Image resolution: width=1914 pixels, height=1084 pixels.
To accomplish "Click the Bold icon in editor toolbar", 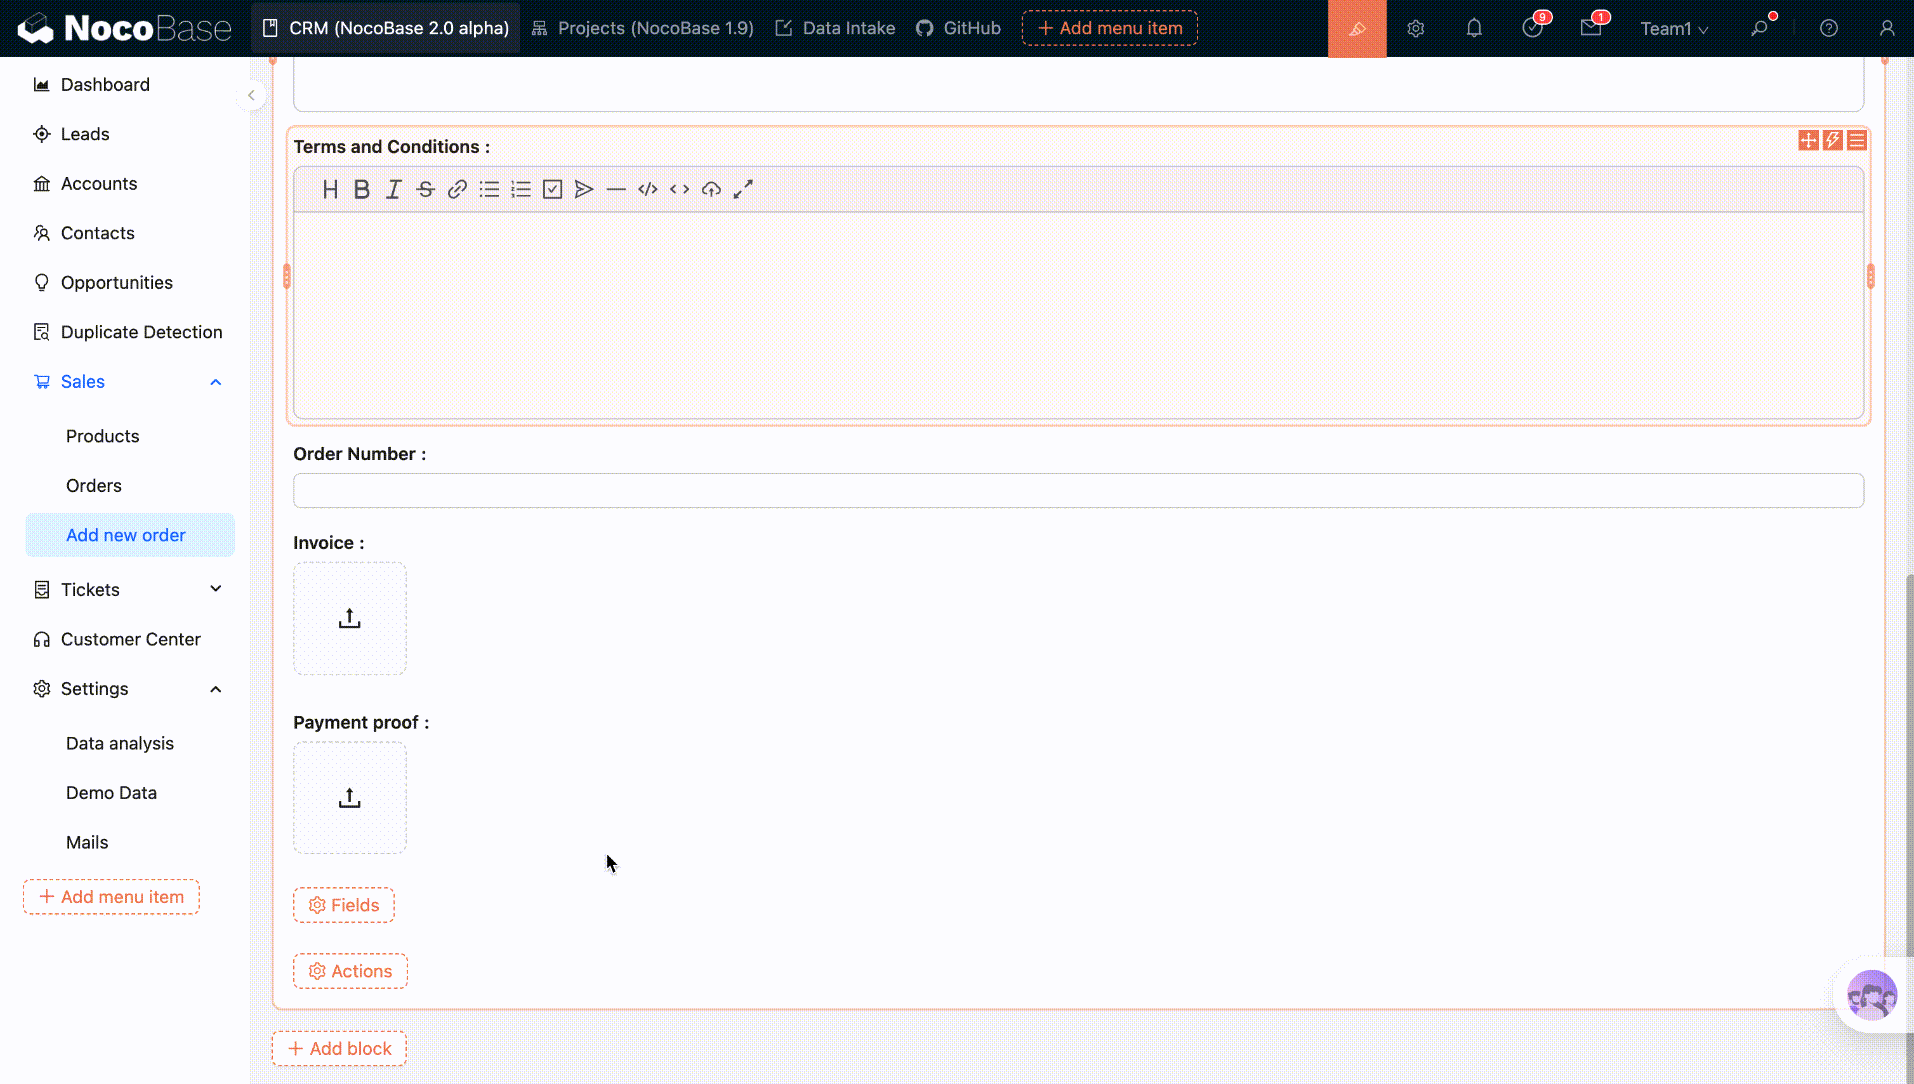I will point(362,190).
